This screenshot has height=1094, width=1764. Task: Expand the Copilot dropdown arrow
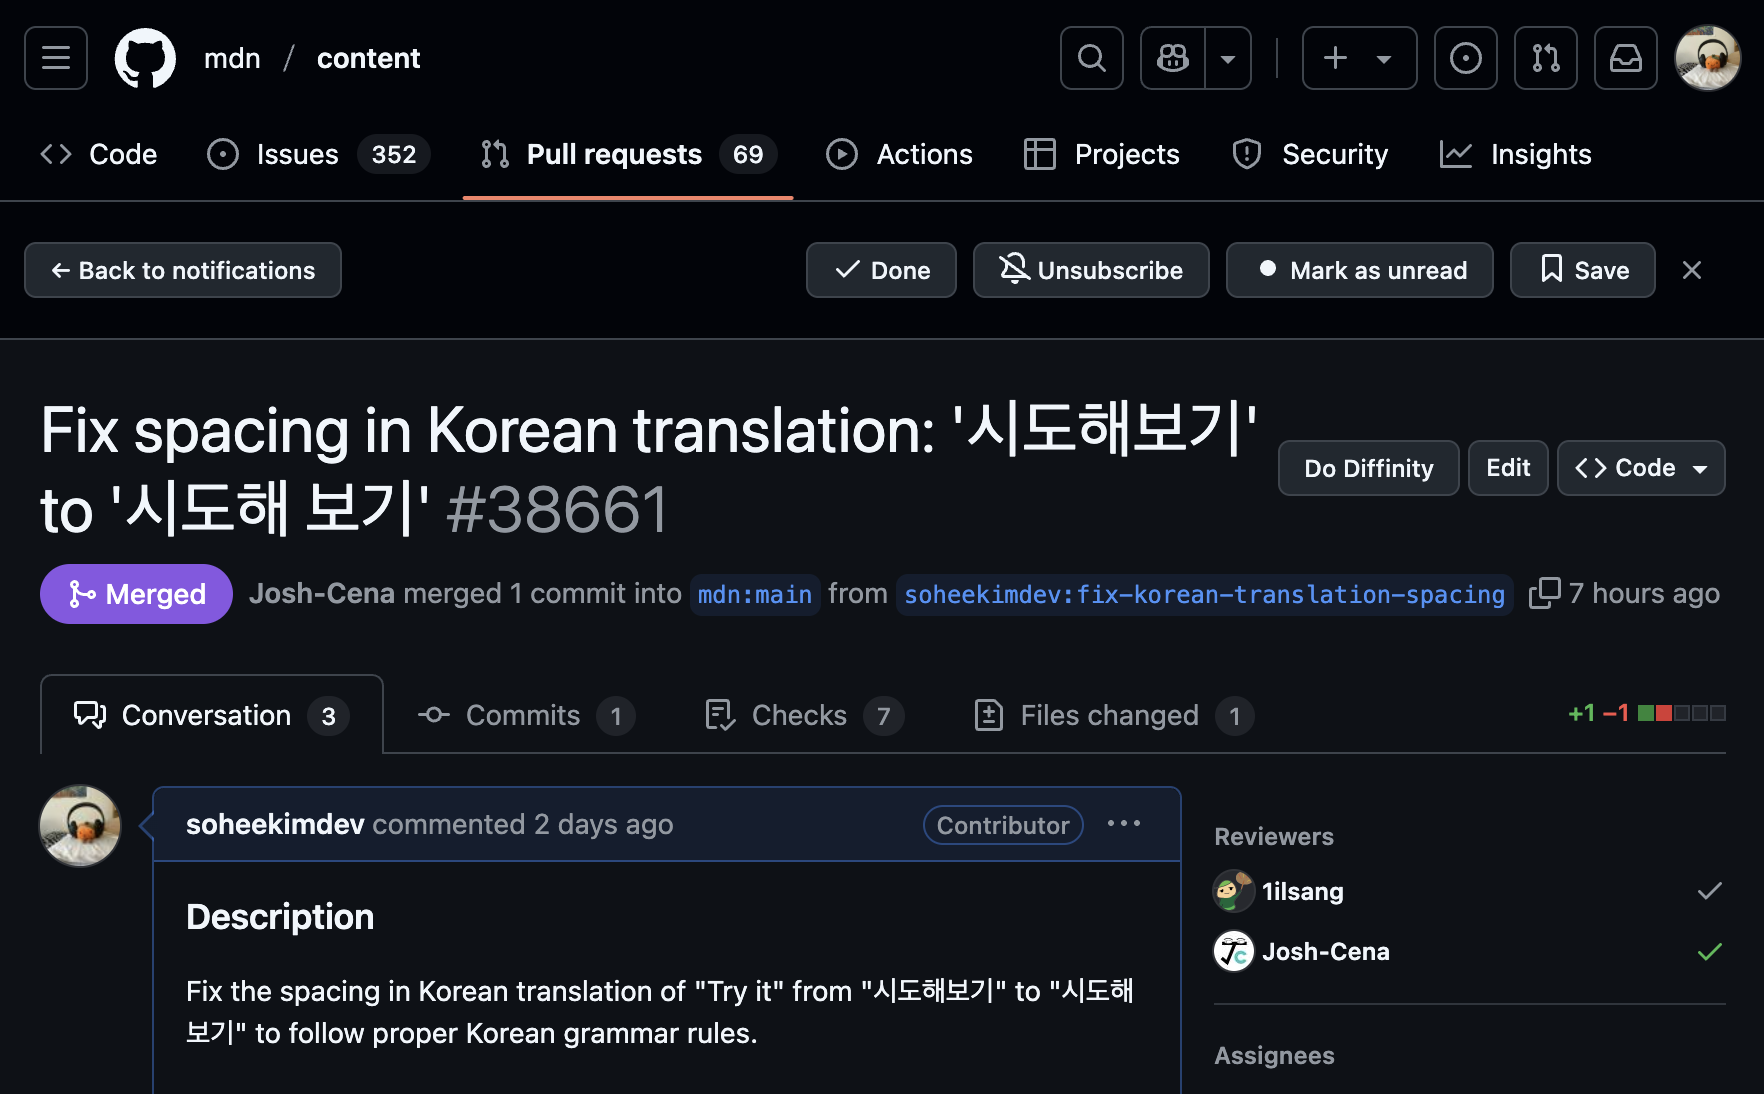[1228, 58]
